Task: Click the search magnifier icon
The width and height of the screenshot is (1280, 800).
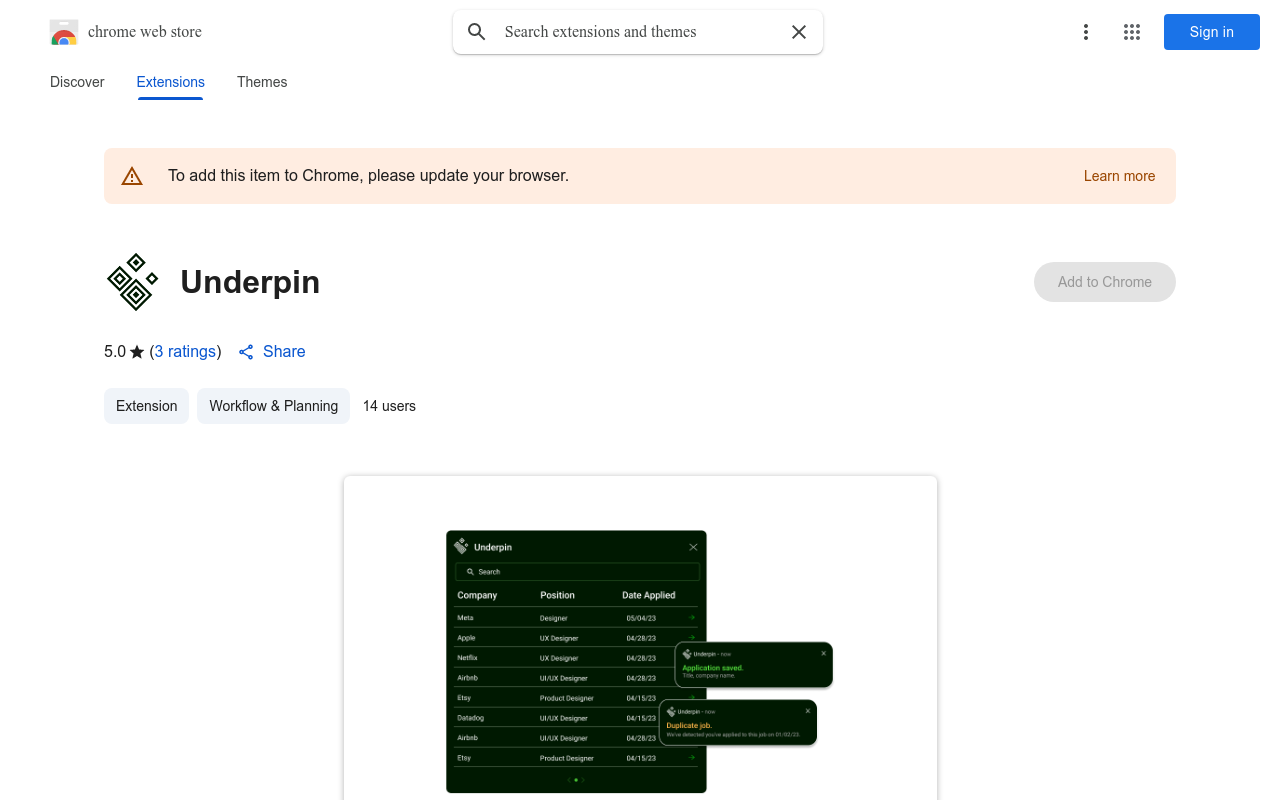Action: pyautogui.click(x=477, y=32)
